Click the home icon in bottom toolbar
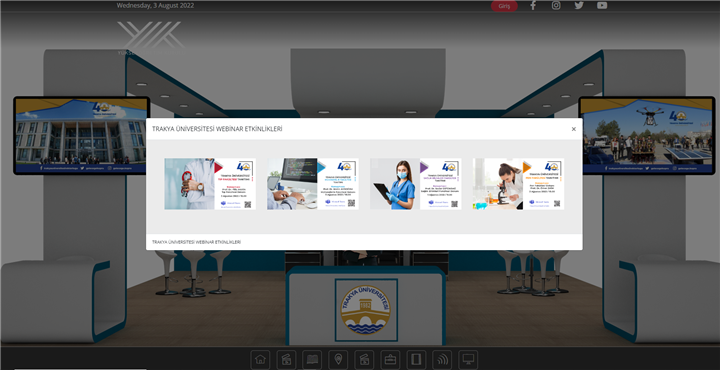 point(260,359)
